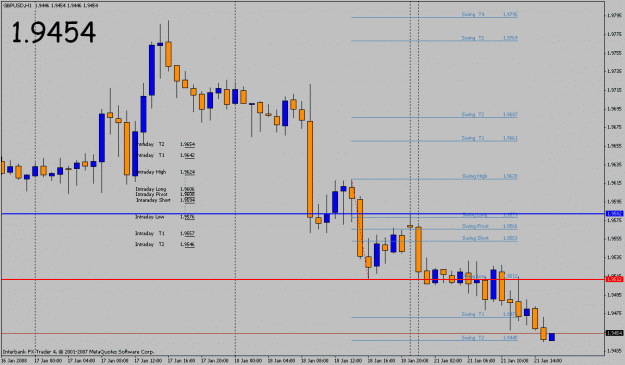Click the 21 Jan 02:00 time label

tap(448, 361)
